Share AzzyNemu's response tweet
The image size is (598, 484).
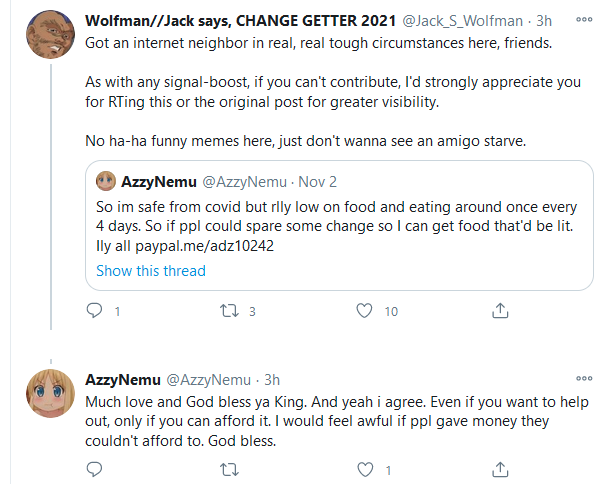tap(500, 470)
